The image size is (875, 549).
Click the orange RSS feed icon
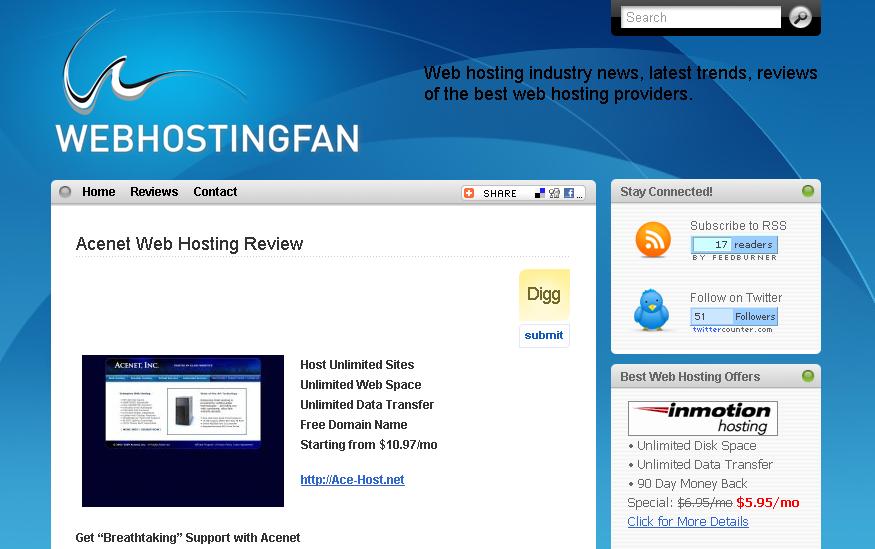click(653, 240)
